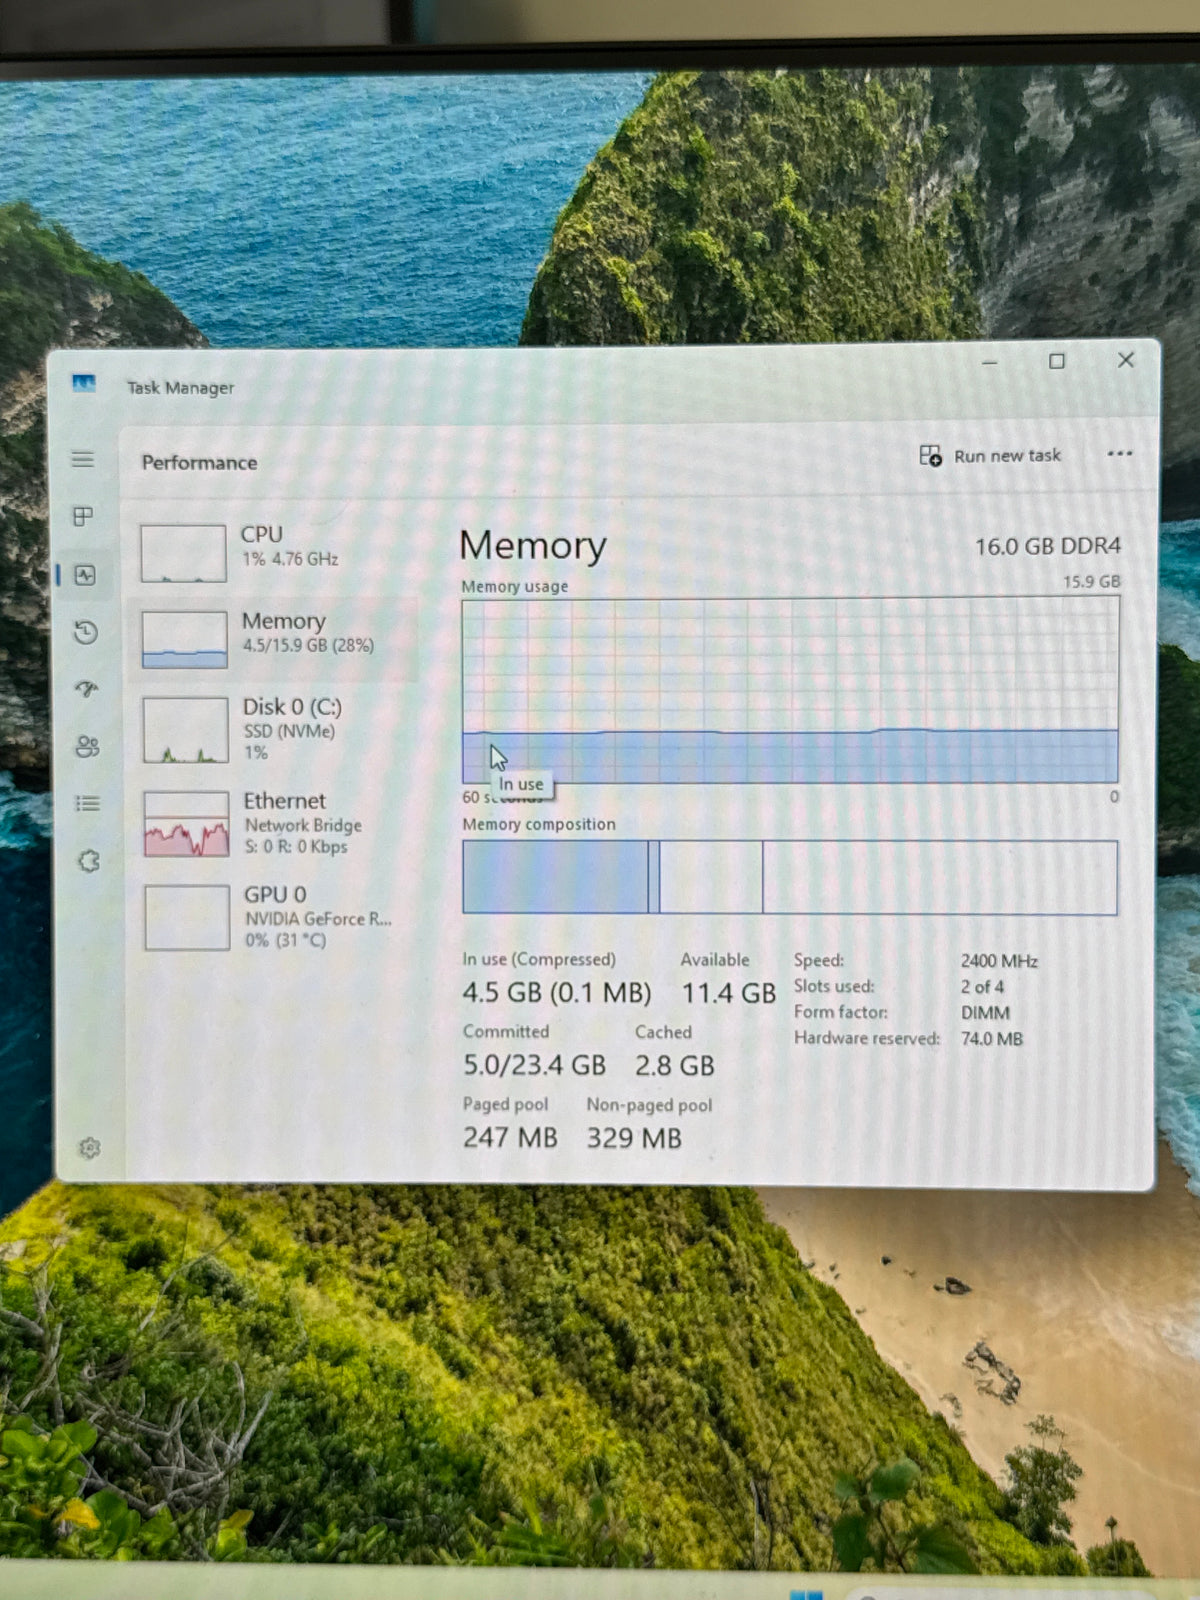Click the "5.0/23.4 GB" committed value
1200x1600 pixels.
click(x=534, y=1065)
